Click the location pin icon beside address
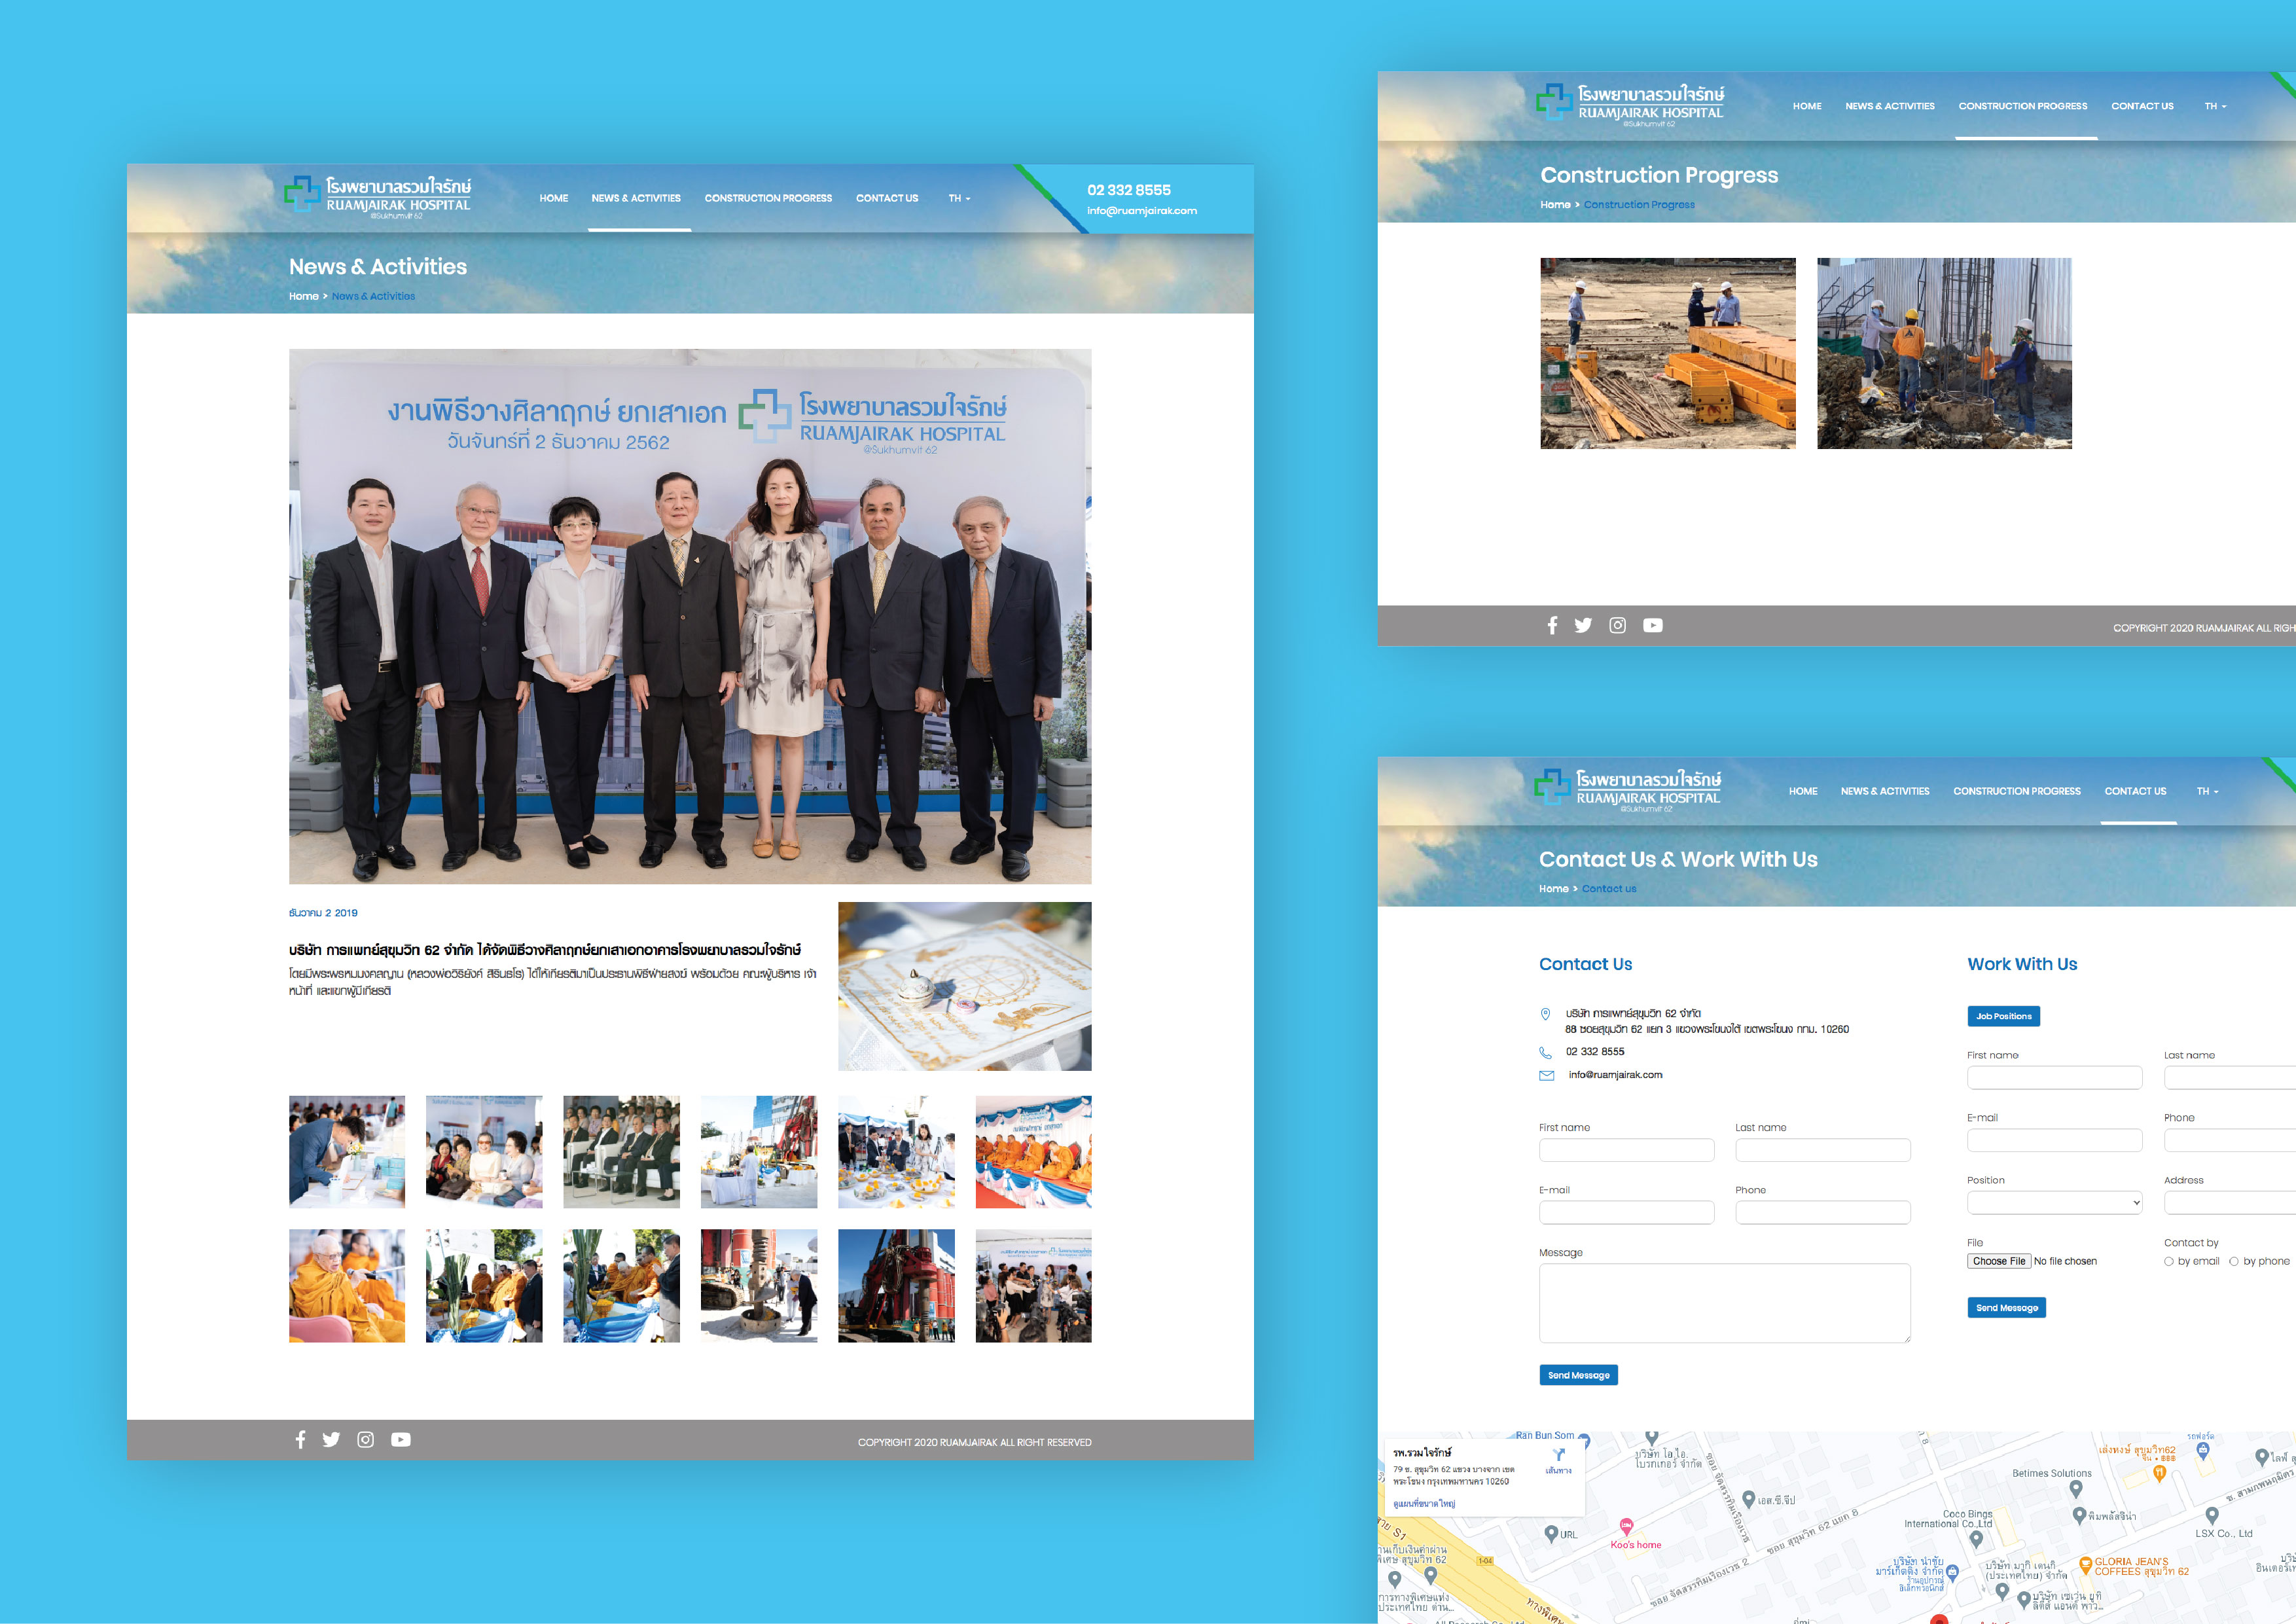This screenshot has height=1624, width=2296. tap(1545, 1014)
